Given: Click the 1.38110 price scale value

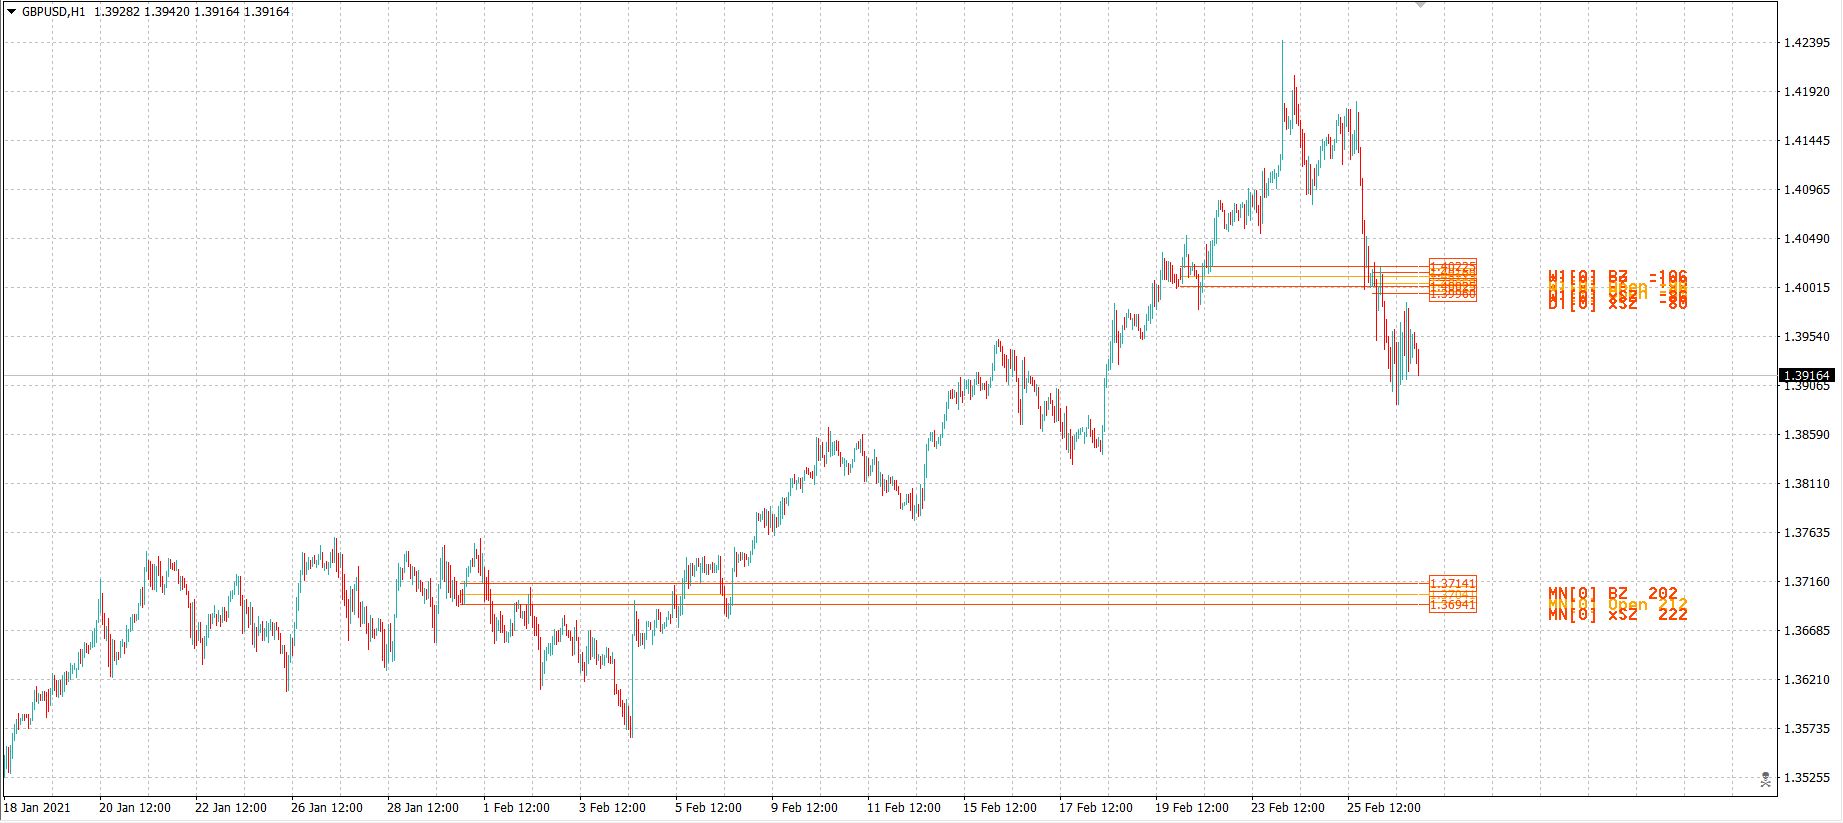Looking at the screenshot, I should (1807, 484).
